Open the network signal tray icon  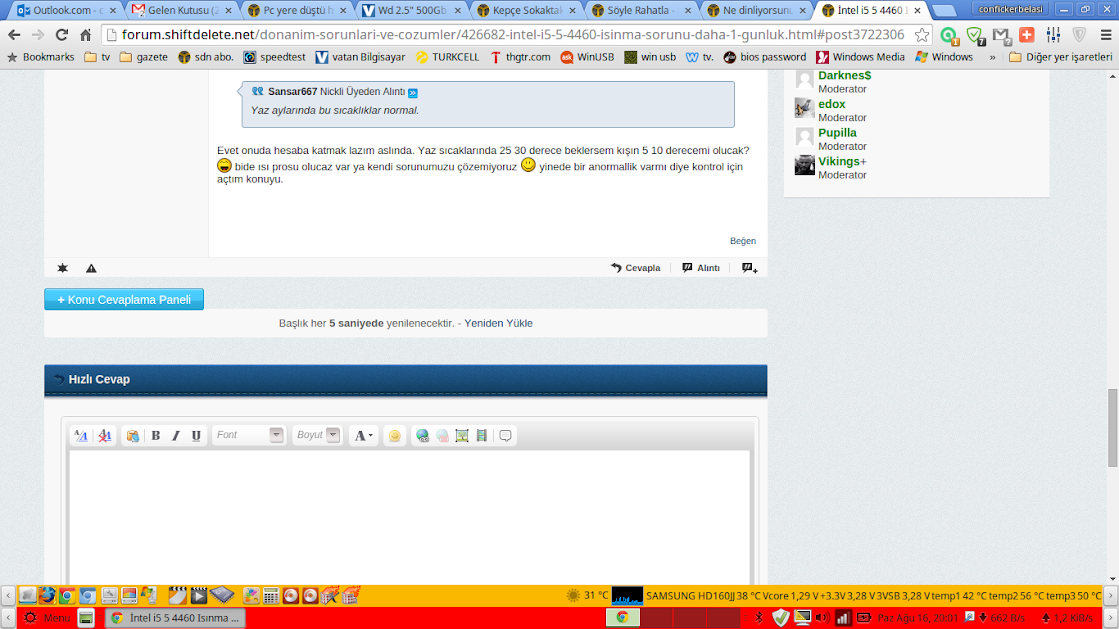pos(843,618)
